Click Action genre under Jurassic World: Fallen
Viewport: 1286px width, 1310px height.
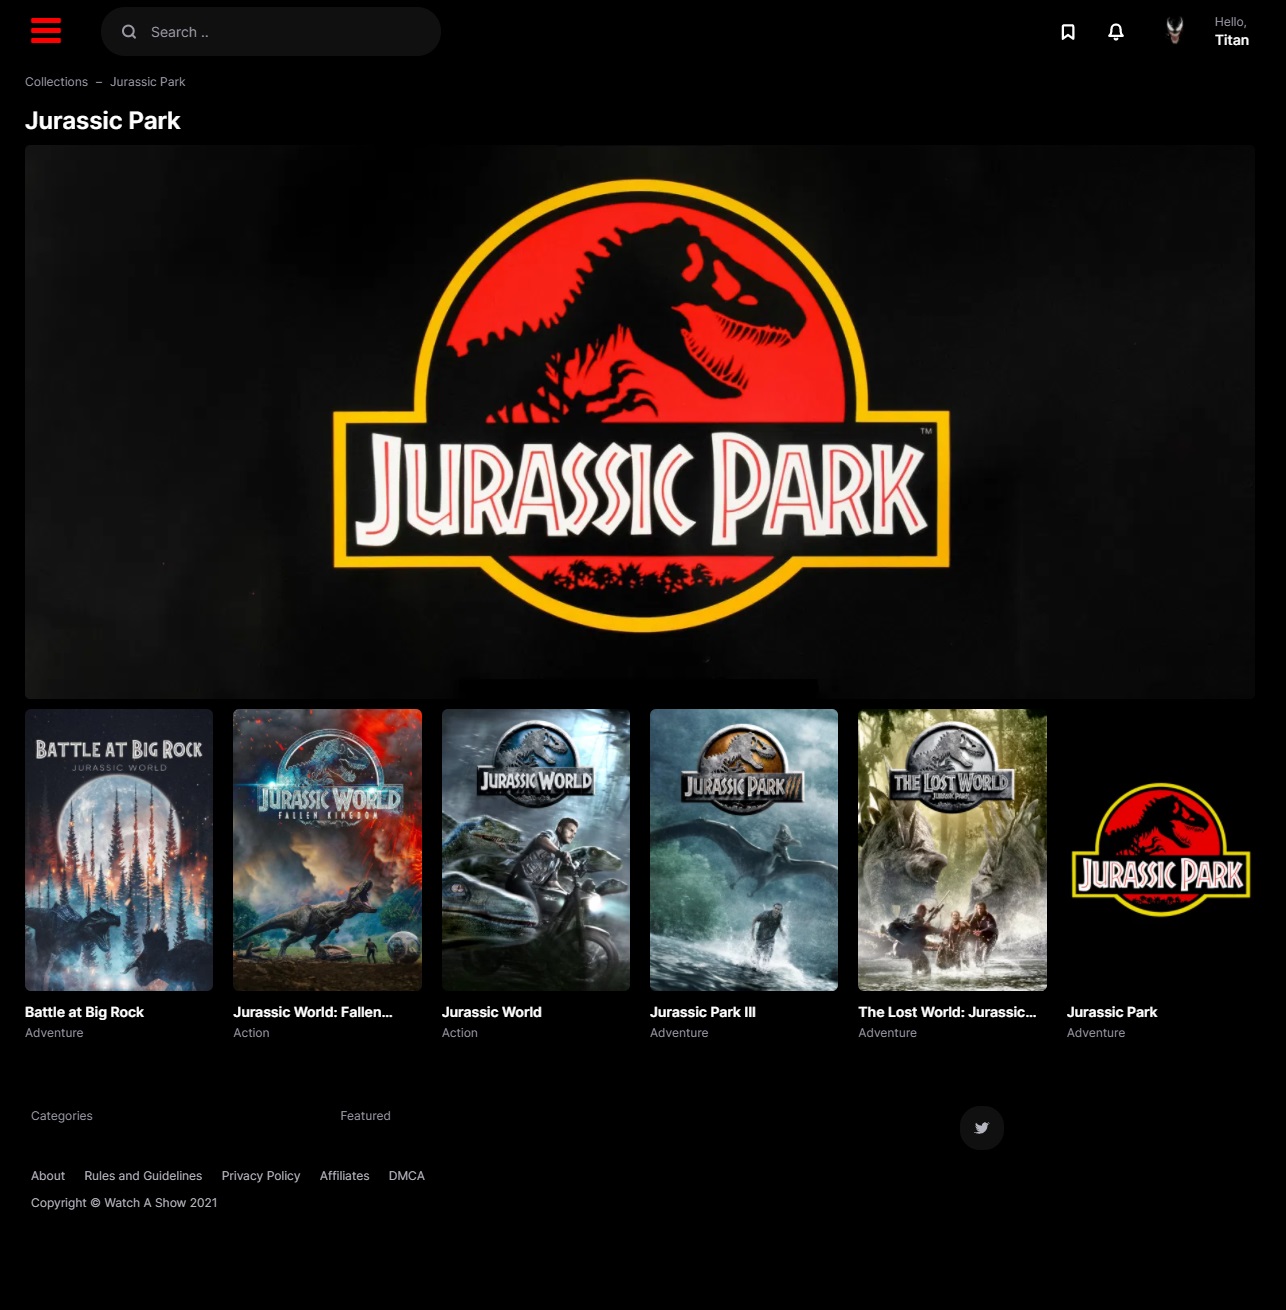tap(251, 1033)
